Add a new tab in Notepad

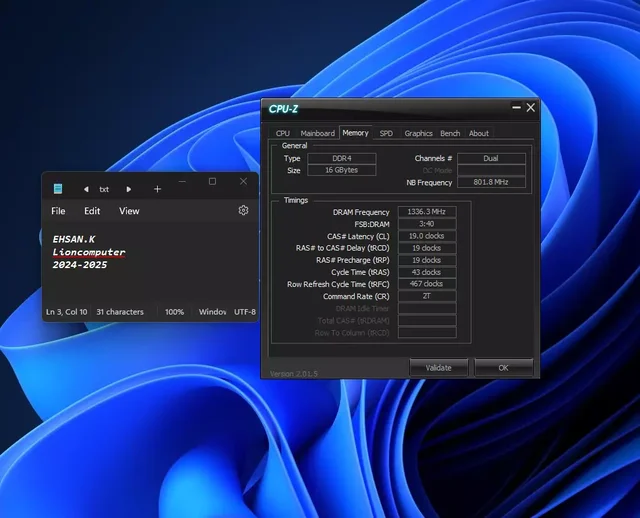[157, 189]
